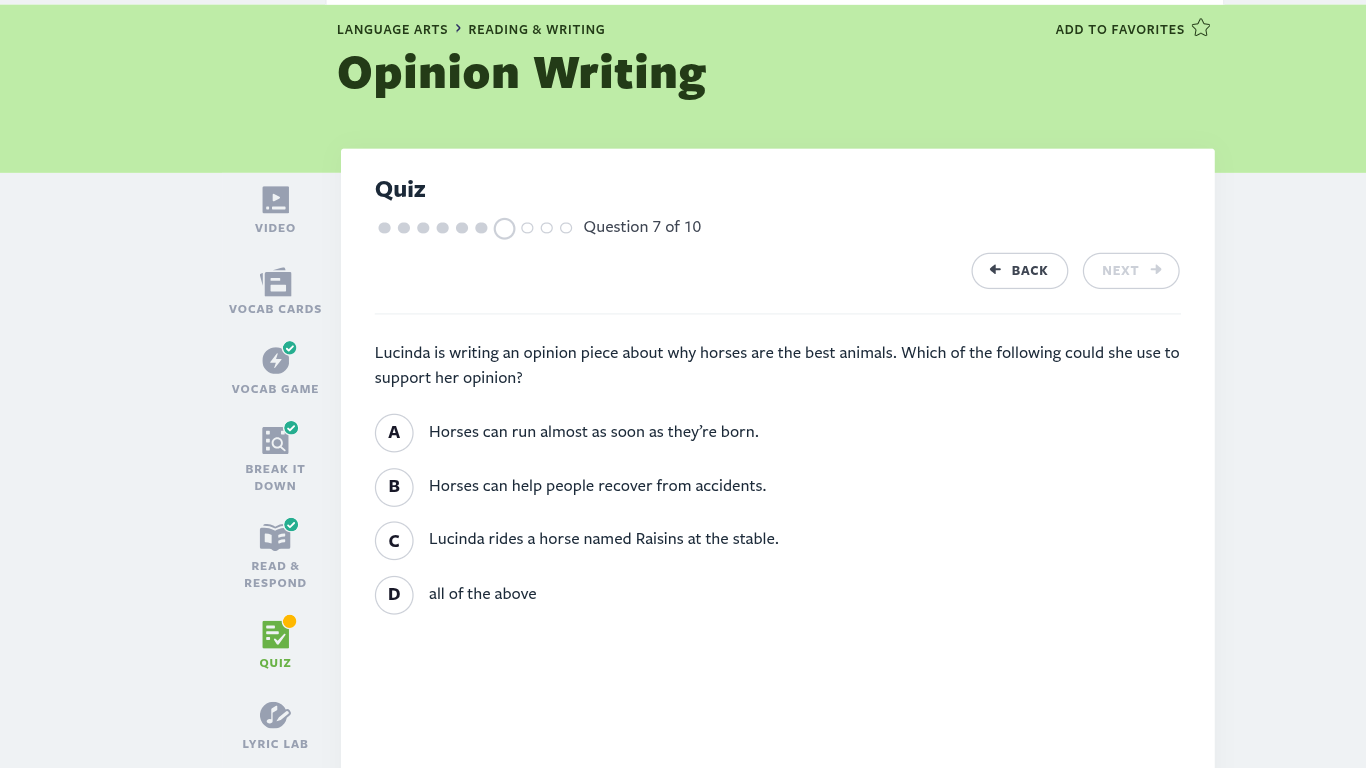Click the Add to Favorites star

(x=1201, y=29)
